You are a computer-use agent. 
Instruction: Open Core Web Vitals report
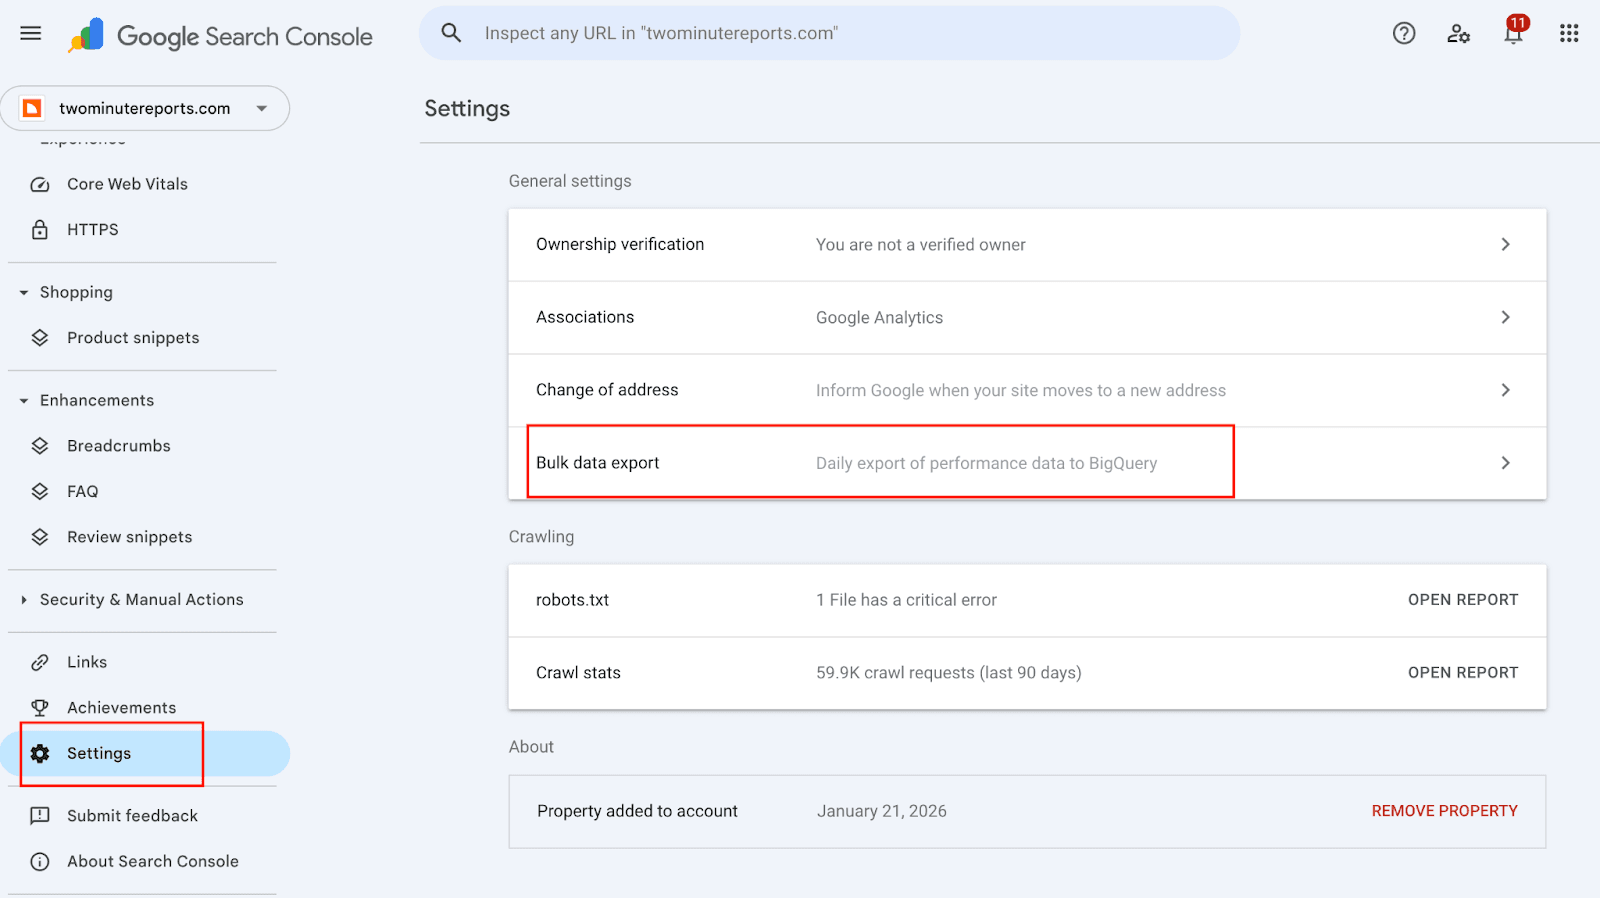[127, 184]
